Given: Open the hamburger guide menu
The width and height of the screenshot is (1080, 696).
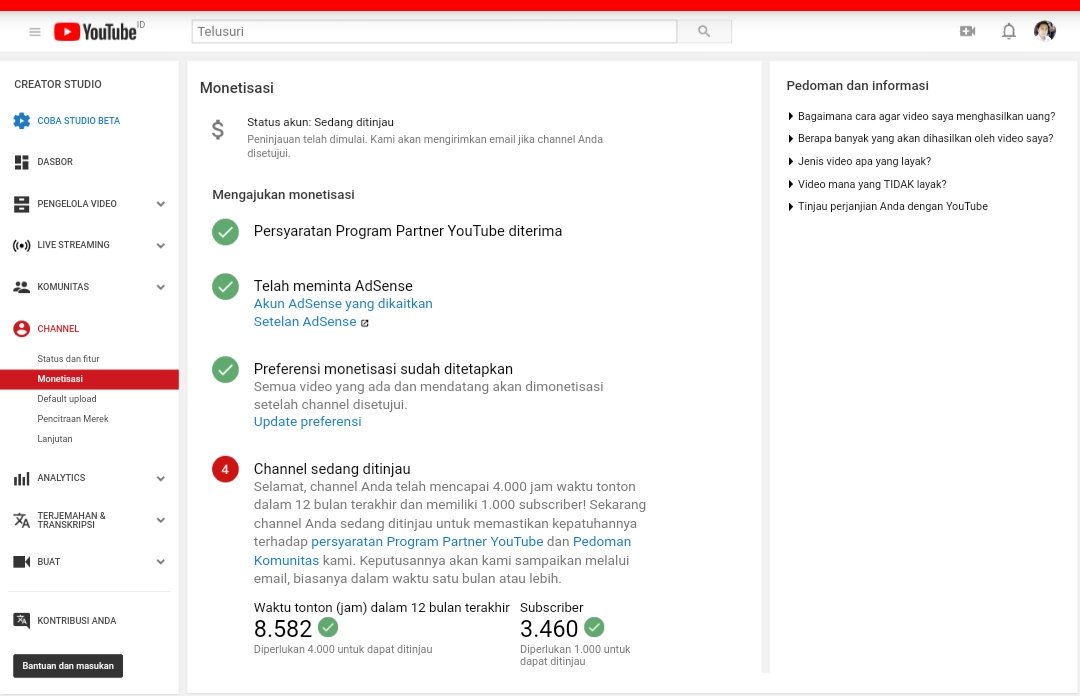Looking at the screenshot, I should coord(34,32).
